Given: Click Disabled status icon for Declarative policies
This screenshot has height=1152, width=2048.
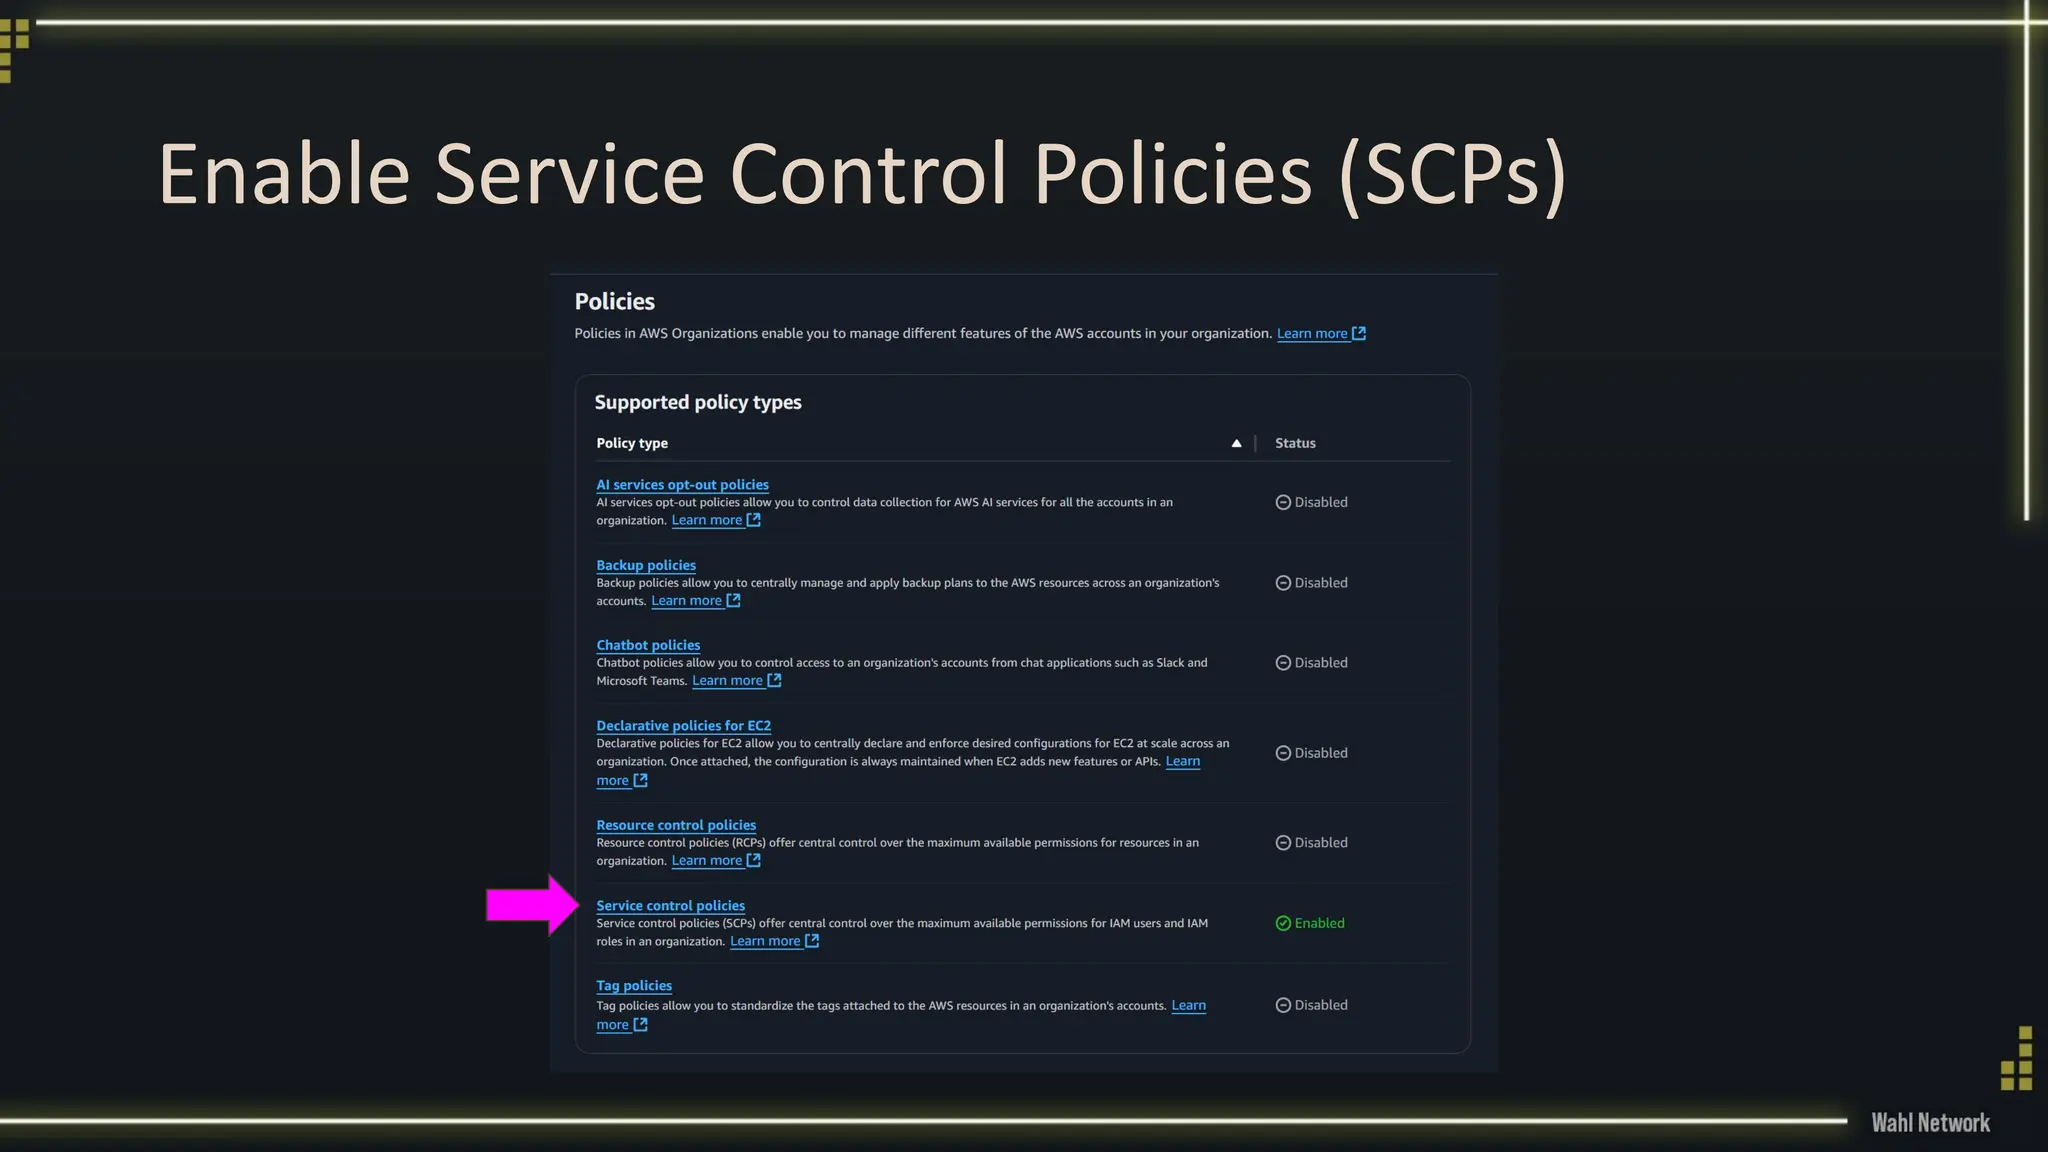Looking at the screenshot, I should (1283, 753).
